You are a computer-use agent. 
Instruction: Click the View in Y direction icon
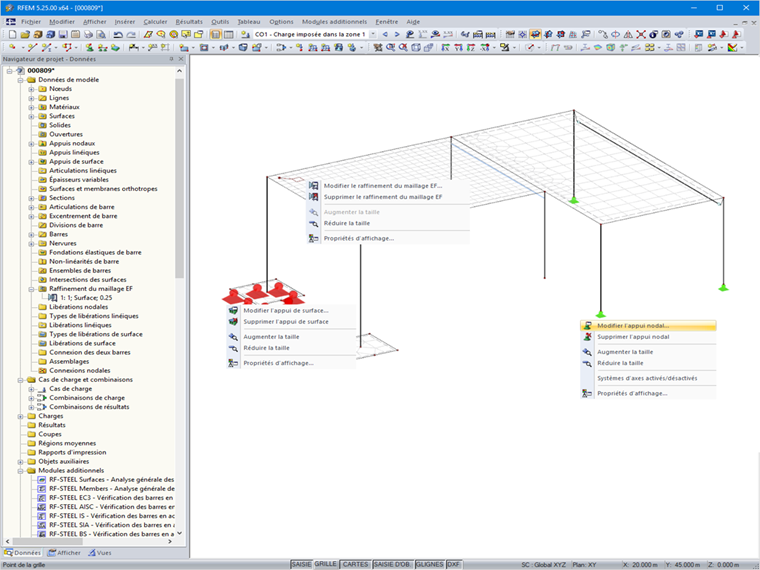pyautogui.click(x=458, y=47)
